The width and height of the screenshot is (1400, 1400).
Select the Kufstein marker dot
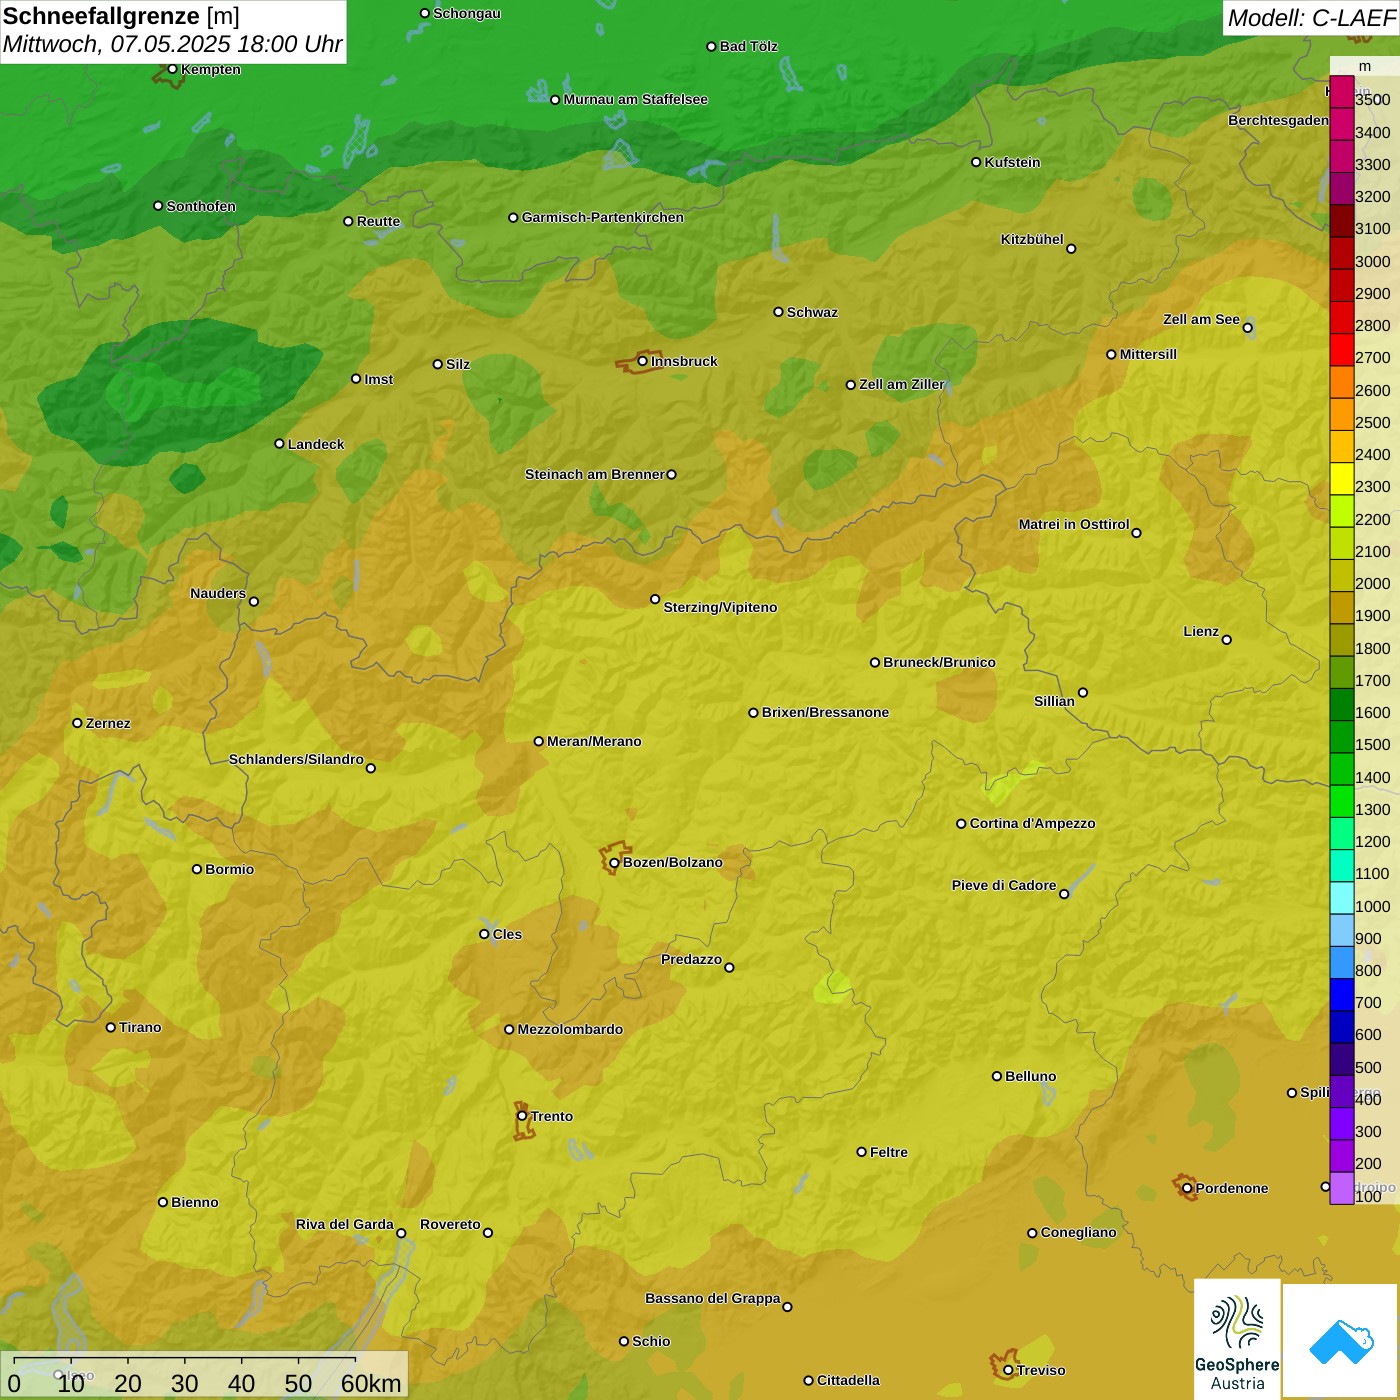point(976,162)
